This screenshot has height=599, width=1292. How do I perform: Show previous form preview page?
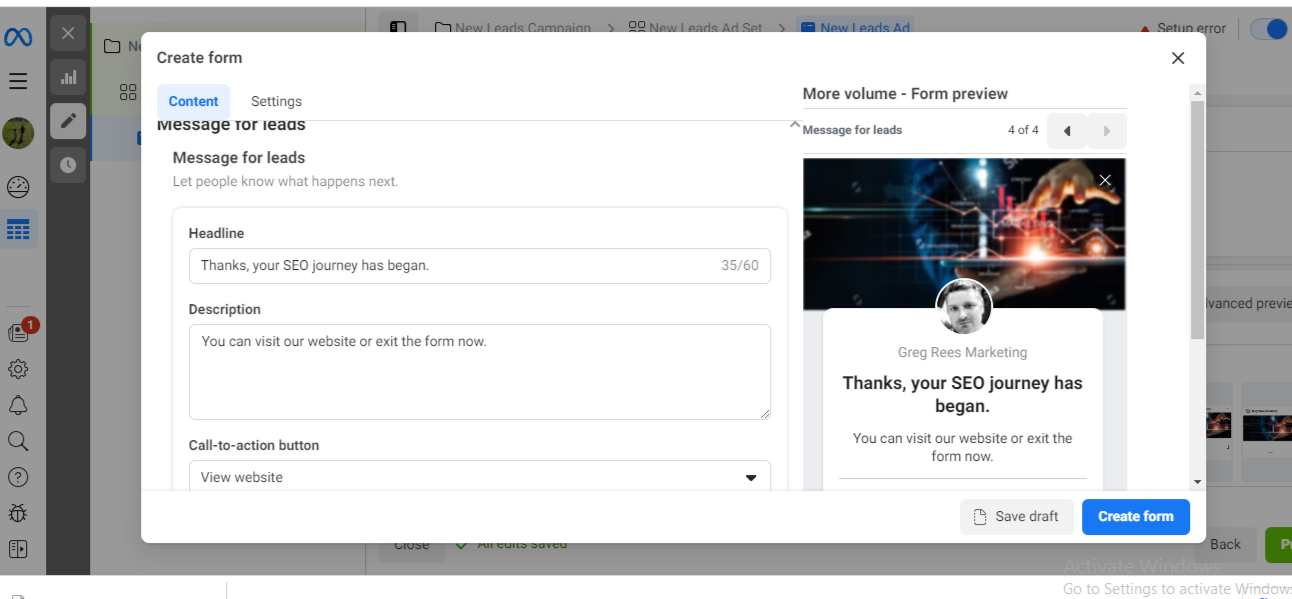[x=1067, y=131]
